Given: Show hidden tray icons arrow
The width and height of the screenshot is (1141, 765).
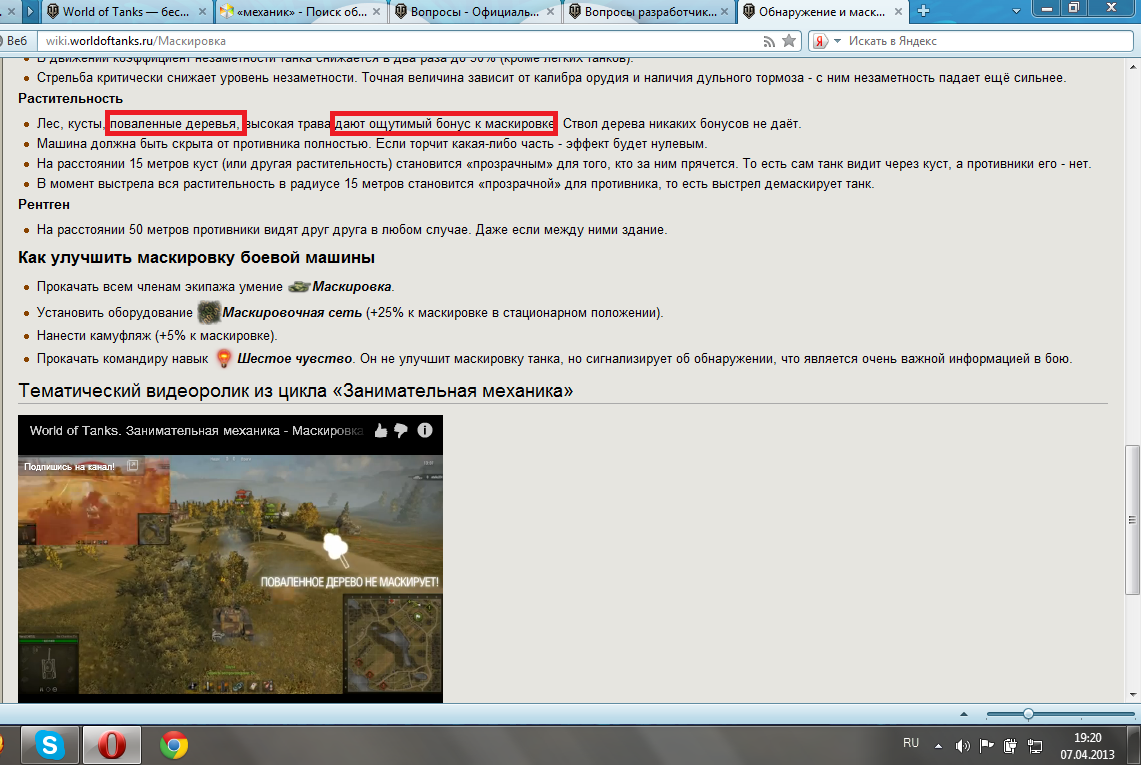Looking at the screenshot, I should 938,746.
